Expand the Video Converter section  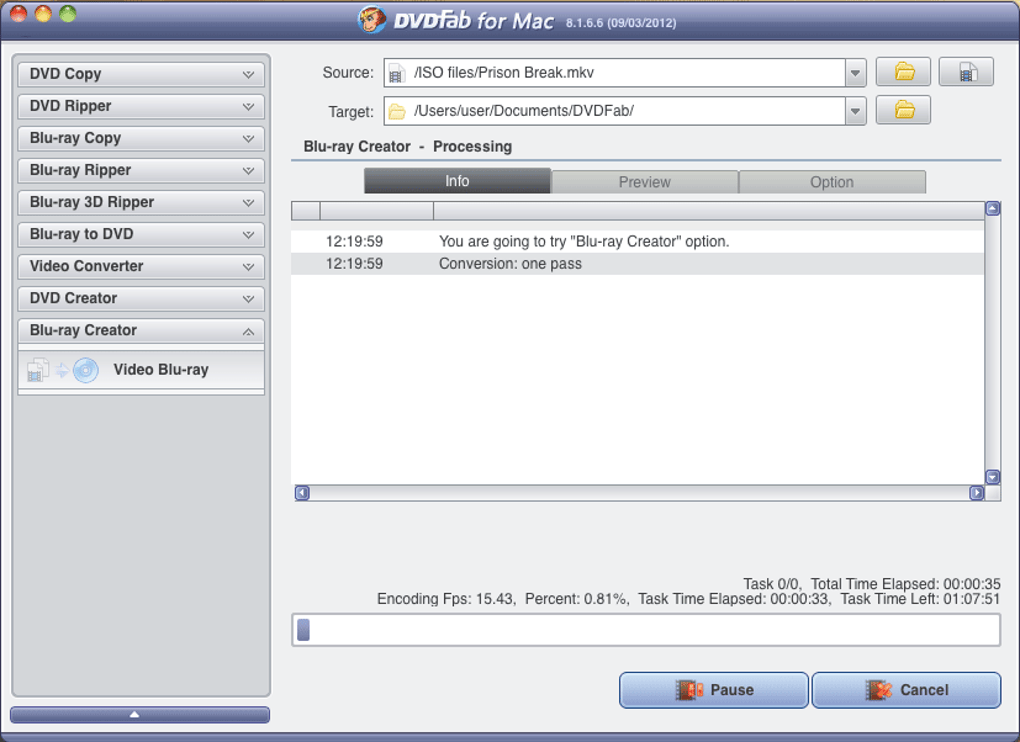click(141, 266)
